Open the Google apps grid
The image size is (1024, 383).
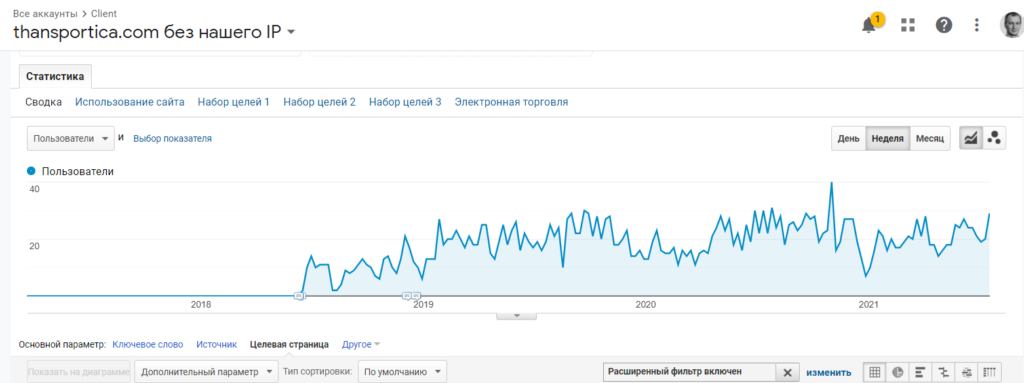[x=908, y=25]
